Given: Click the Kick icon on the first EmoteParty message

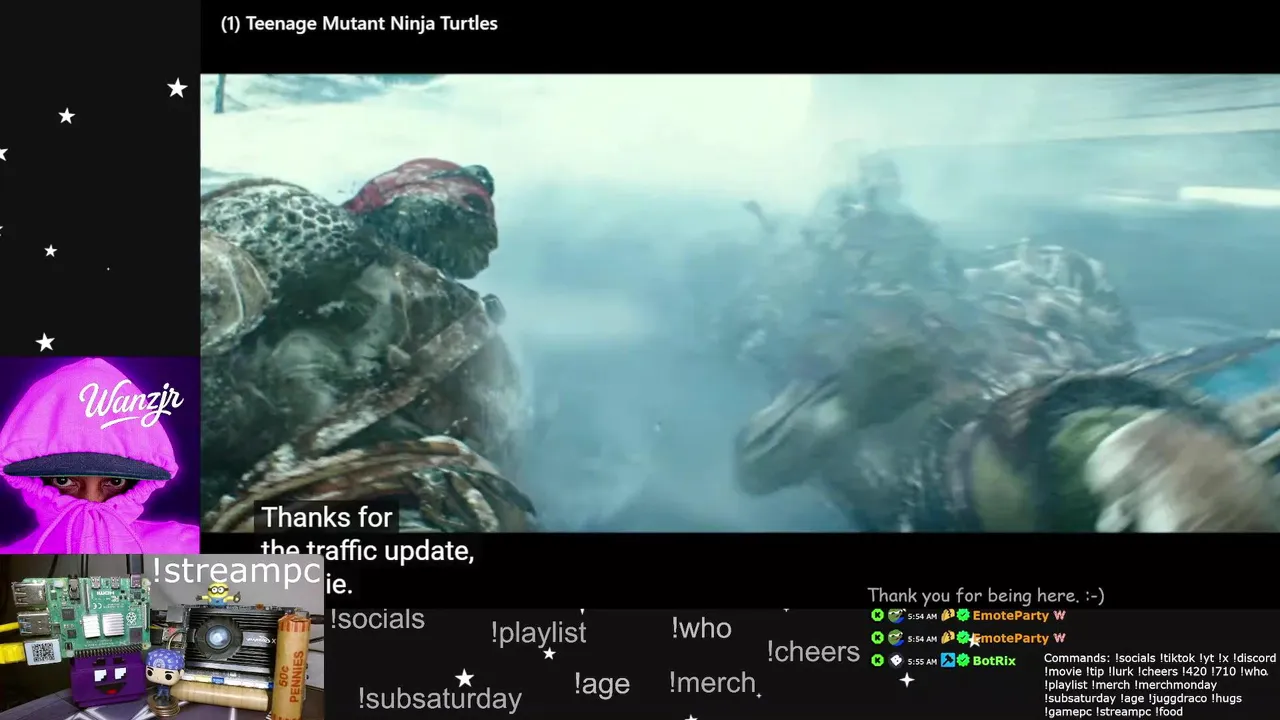Looking at the screenshot, I should click(877, 615).
